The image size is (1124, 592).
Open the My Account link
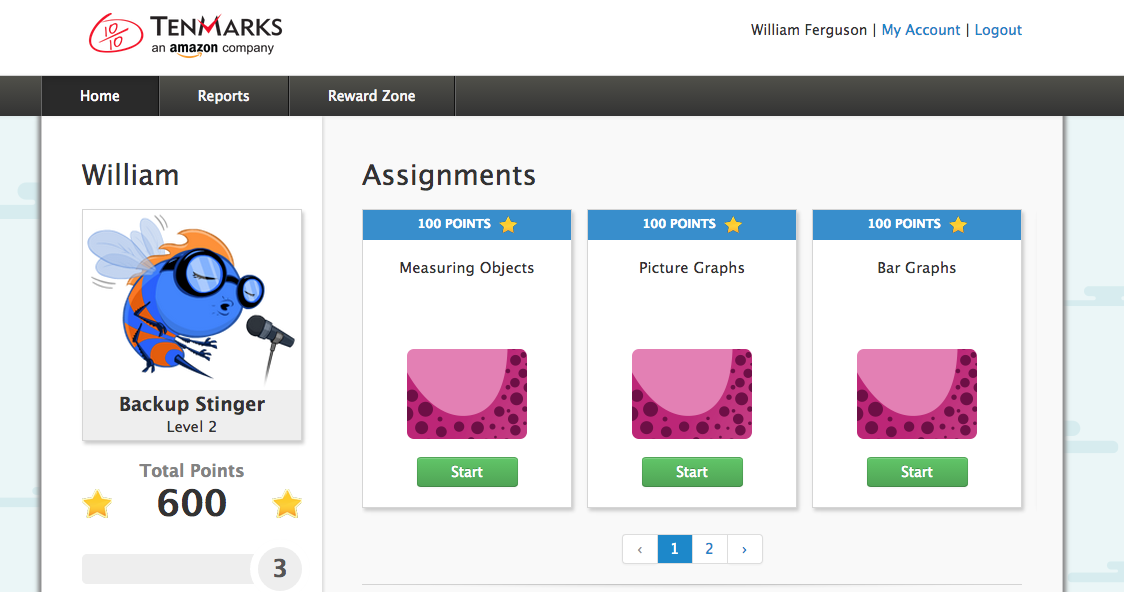coord(920,30)
